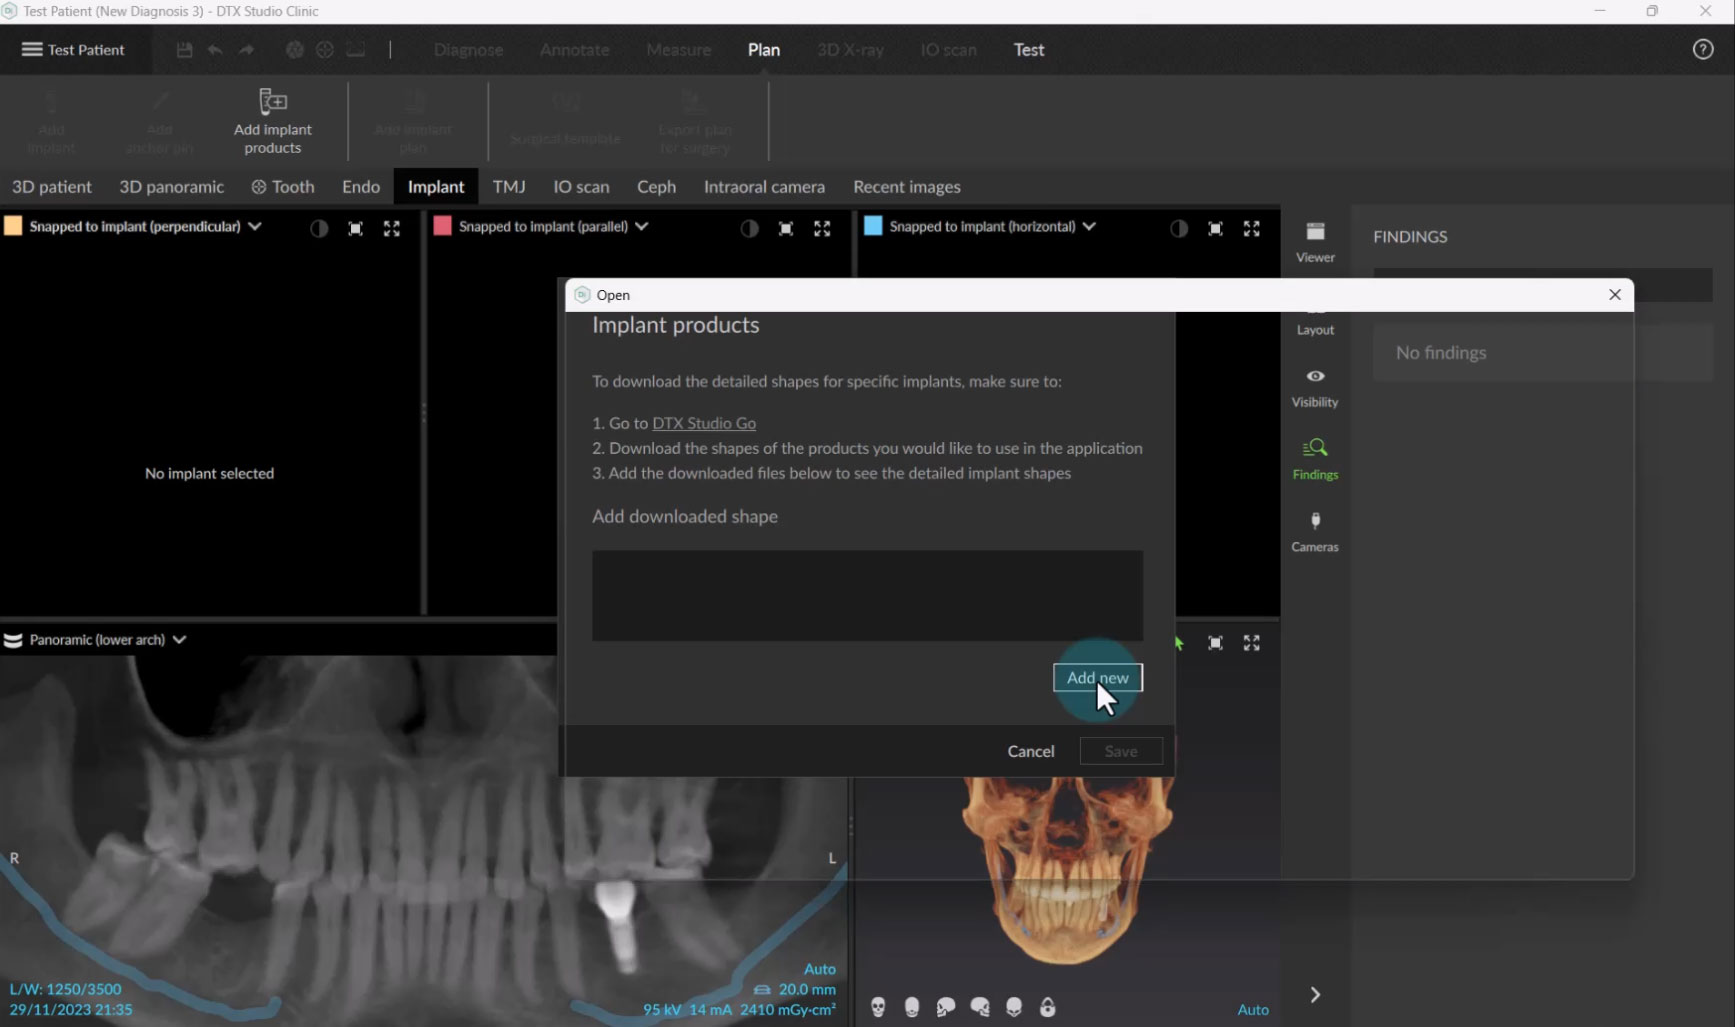Click the Add new button

[x=1097, y=677]
